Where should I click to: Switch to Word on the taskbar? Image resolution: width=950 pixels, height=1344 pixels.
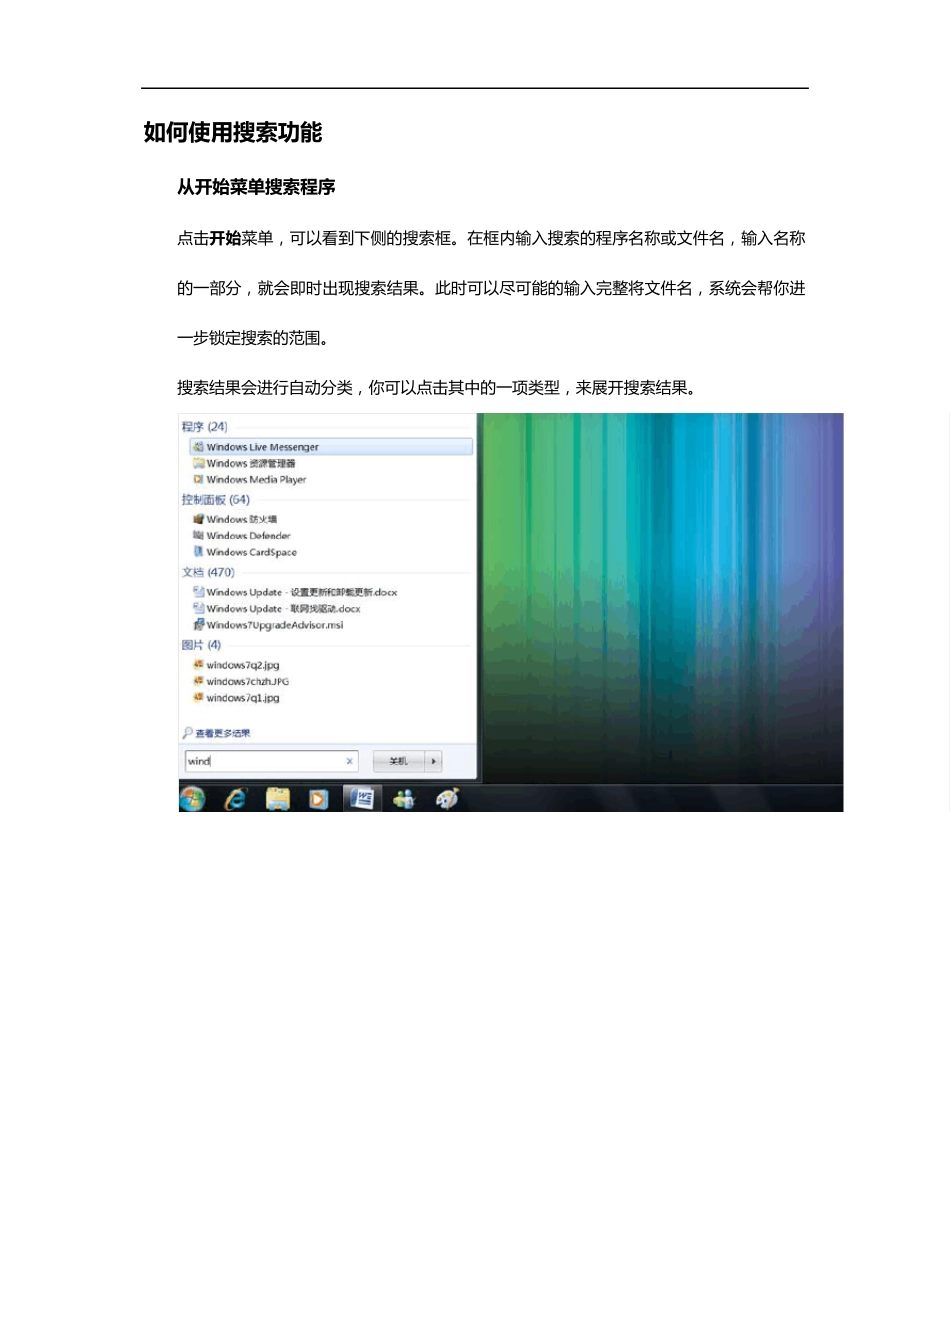361,798
